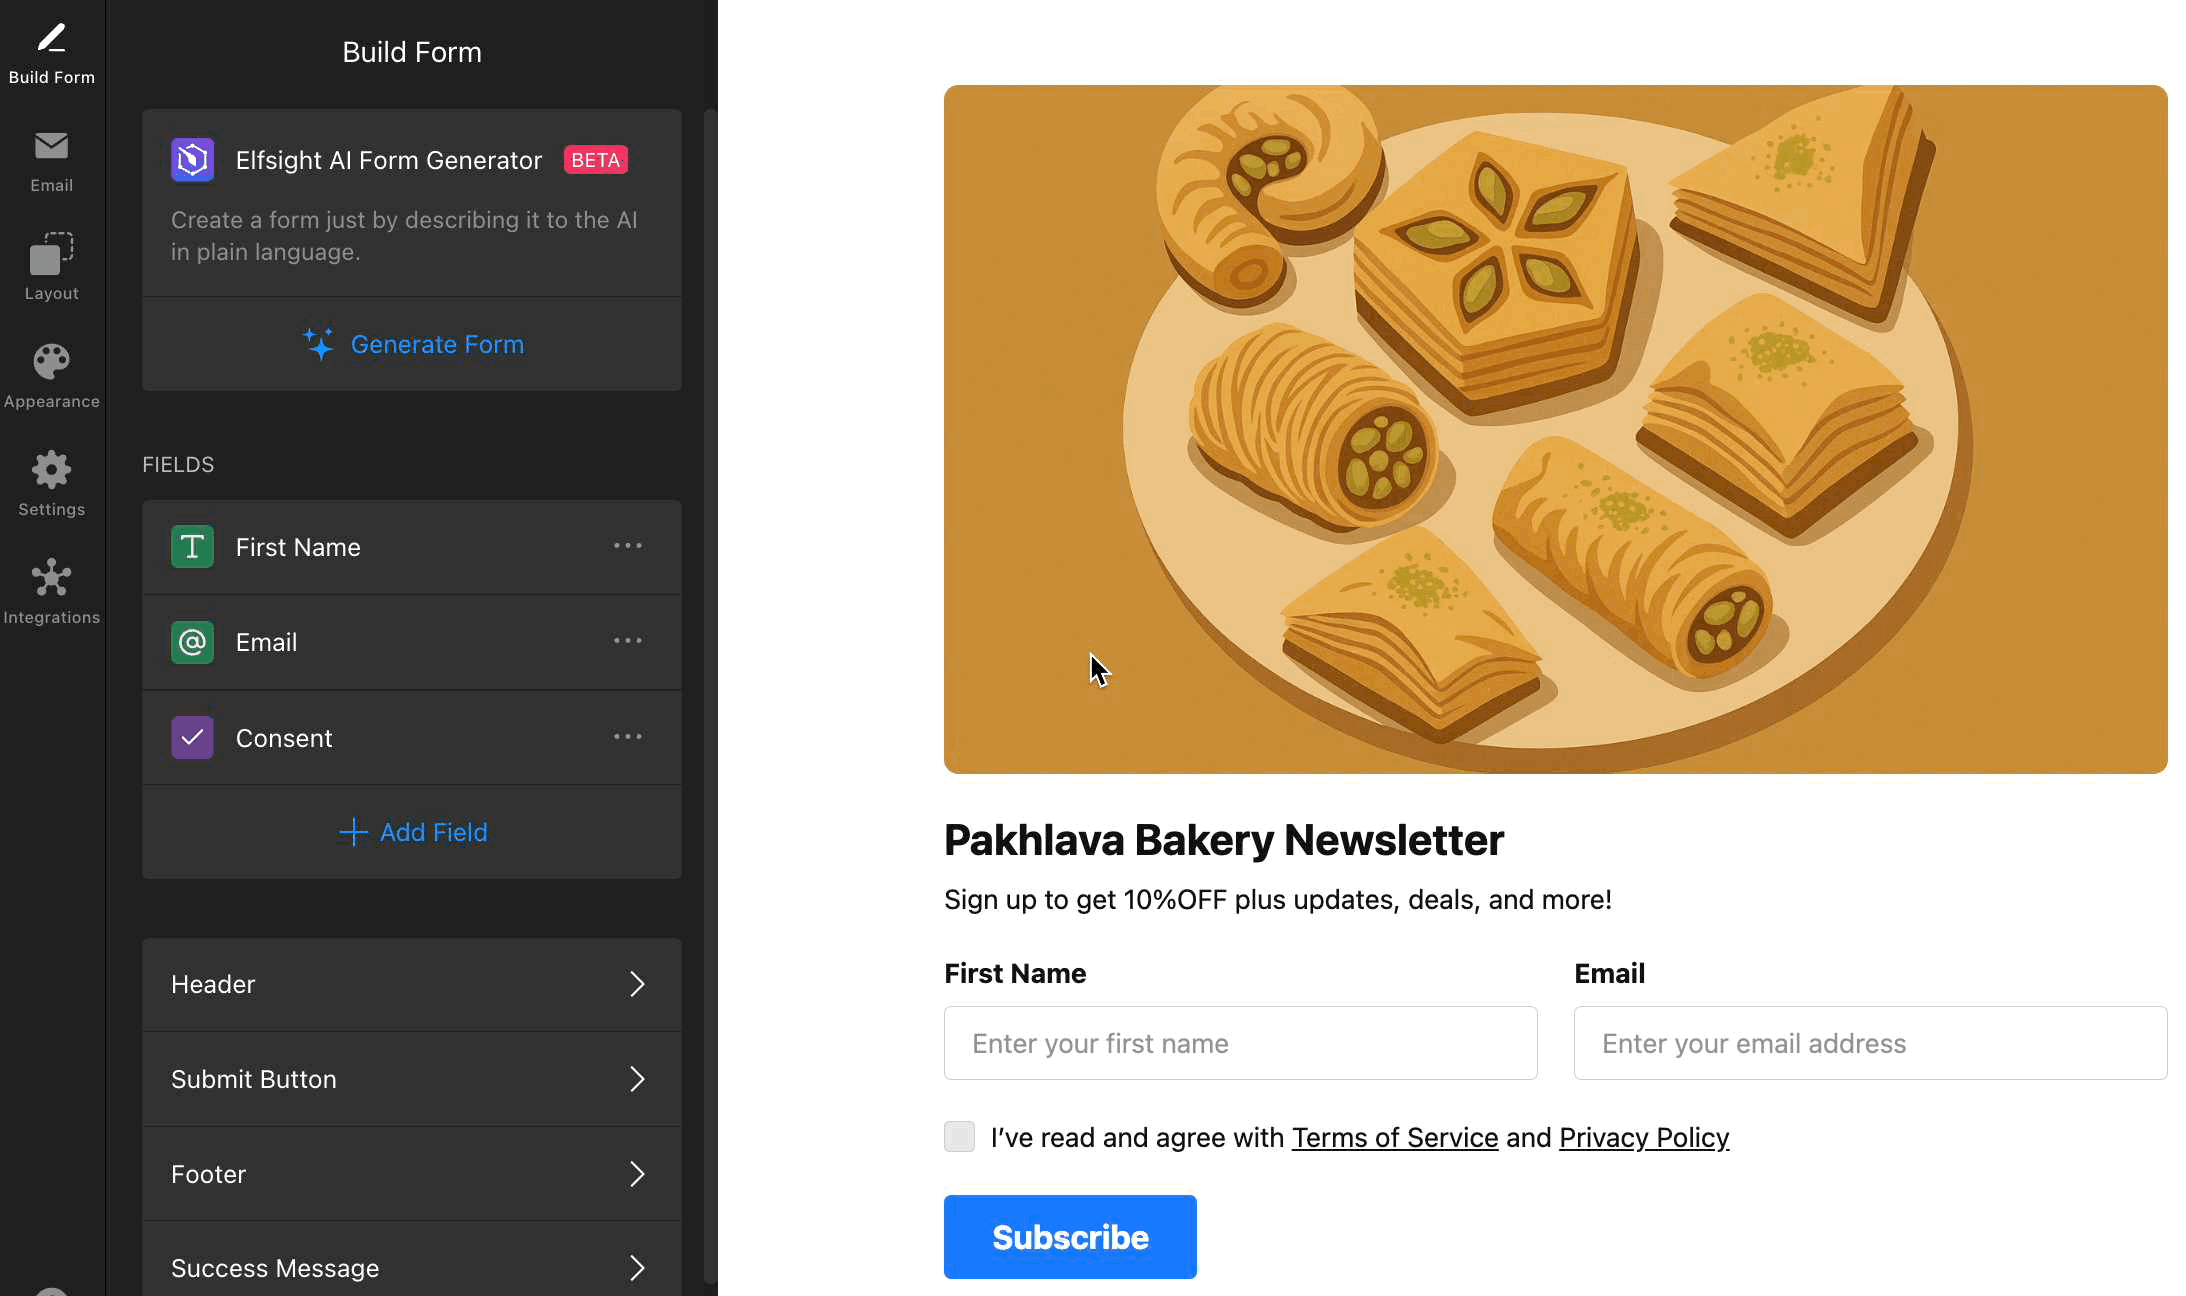Image resolution: width=2186 pixels, height=1296 pixels.
Task: Click the first name input field
Action: tap(1240, 1043)
